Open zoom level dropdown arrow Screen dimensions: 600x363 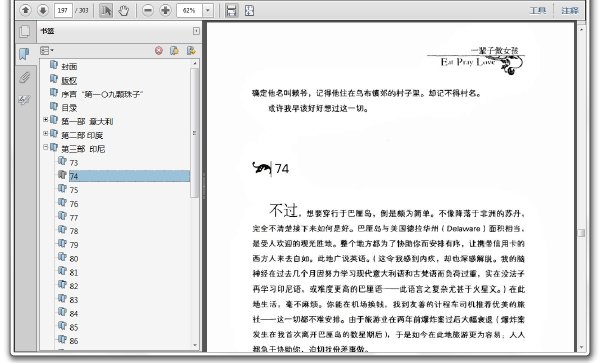tap(208, 10)
